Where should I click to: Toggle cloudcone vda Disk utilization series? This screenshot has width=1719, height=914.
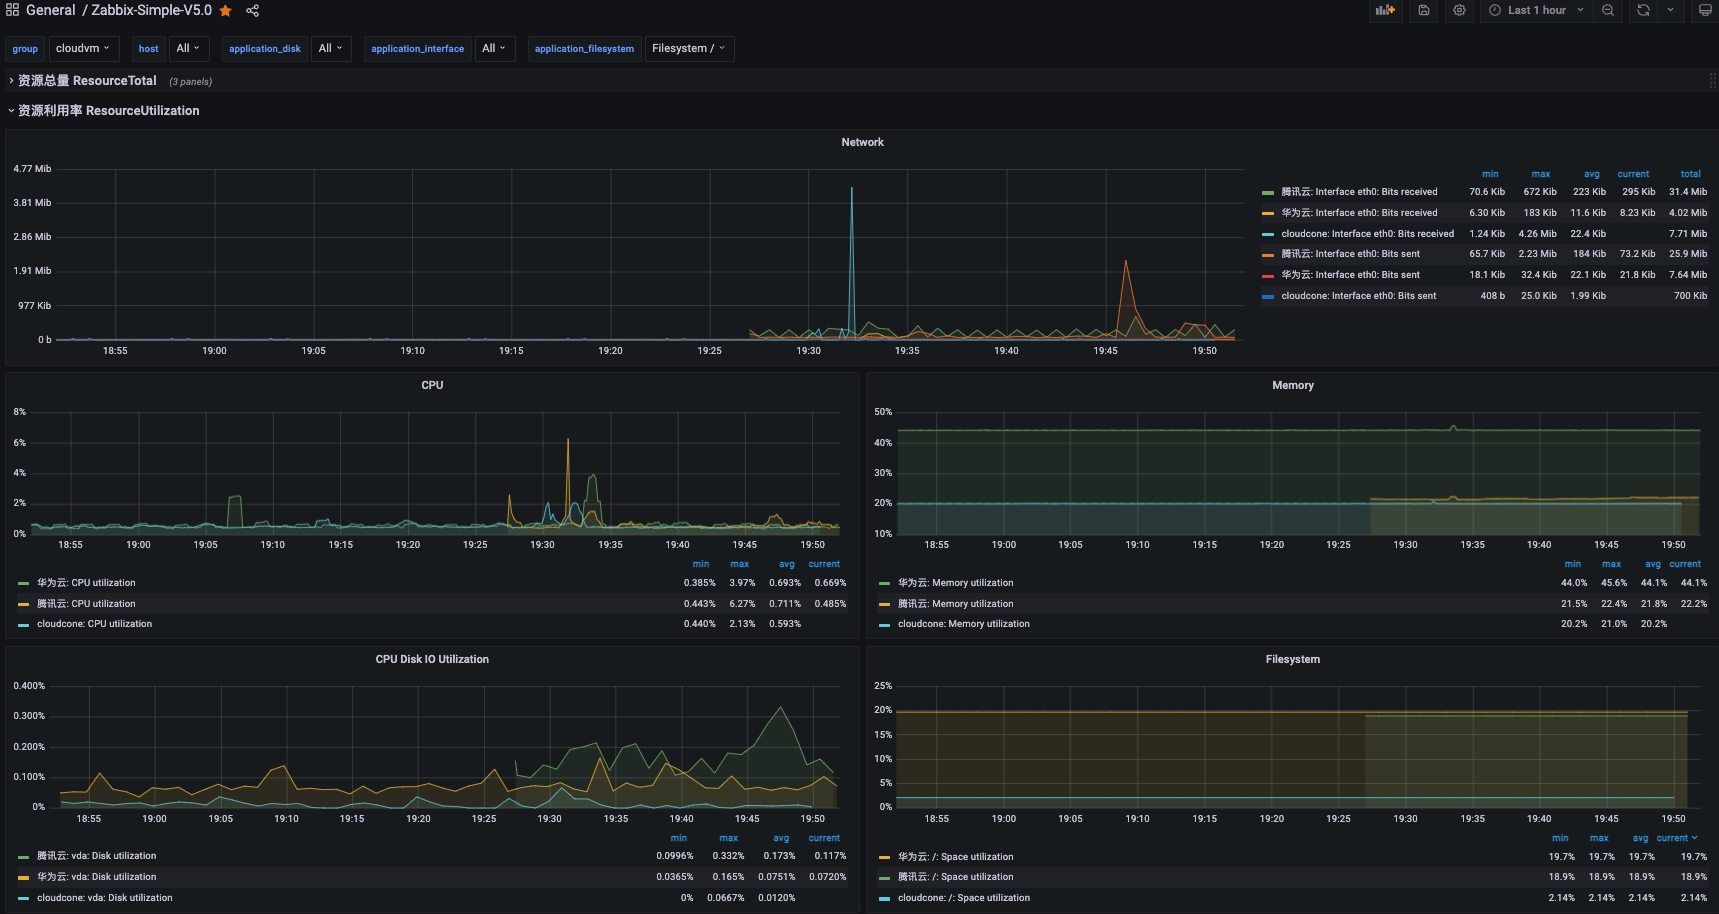pos(104,898)
